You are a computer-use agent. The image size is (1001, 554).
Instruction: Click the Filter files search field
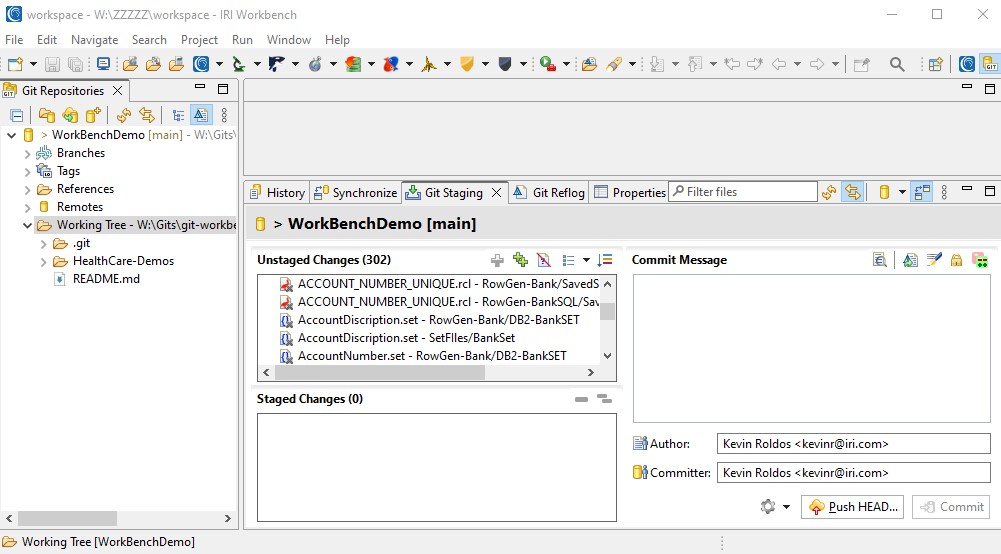(x=743, y=192)
